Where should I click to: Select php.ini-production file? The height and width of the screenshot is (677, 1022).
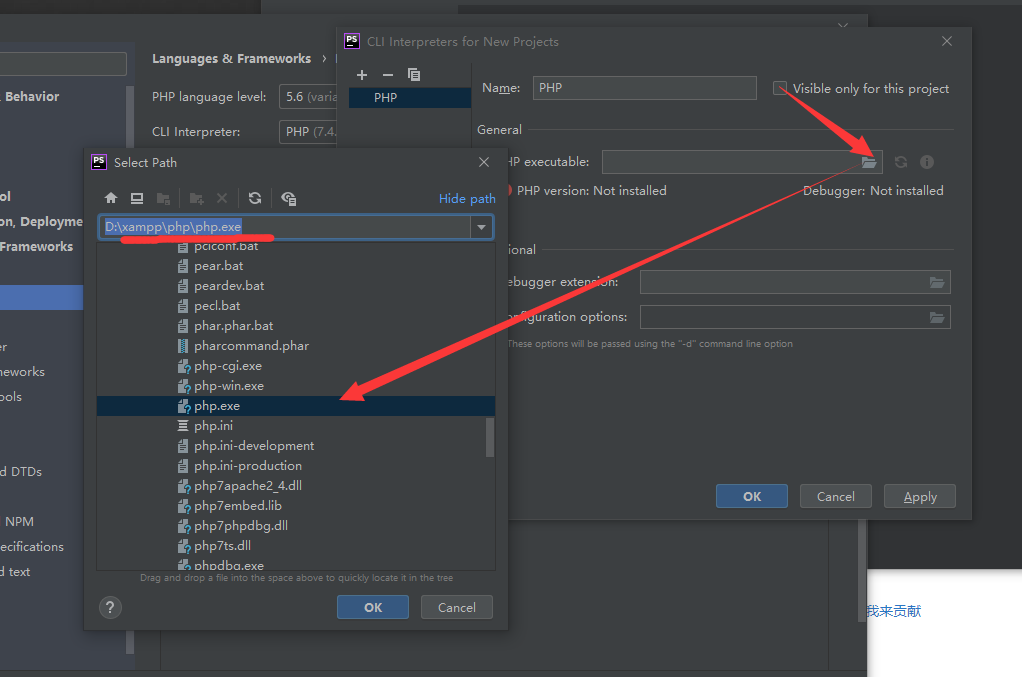tap(248, 466)
